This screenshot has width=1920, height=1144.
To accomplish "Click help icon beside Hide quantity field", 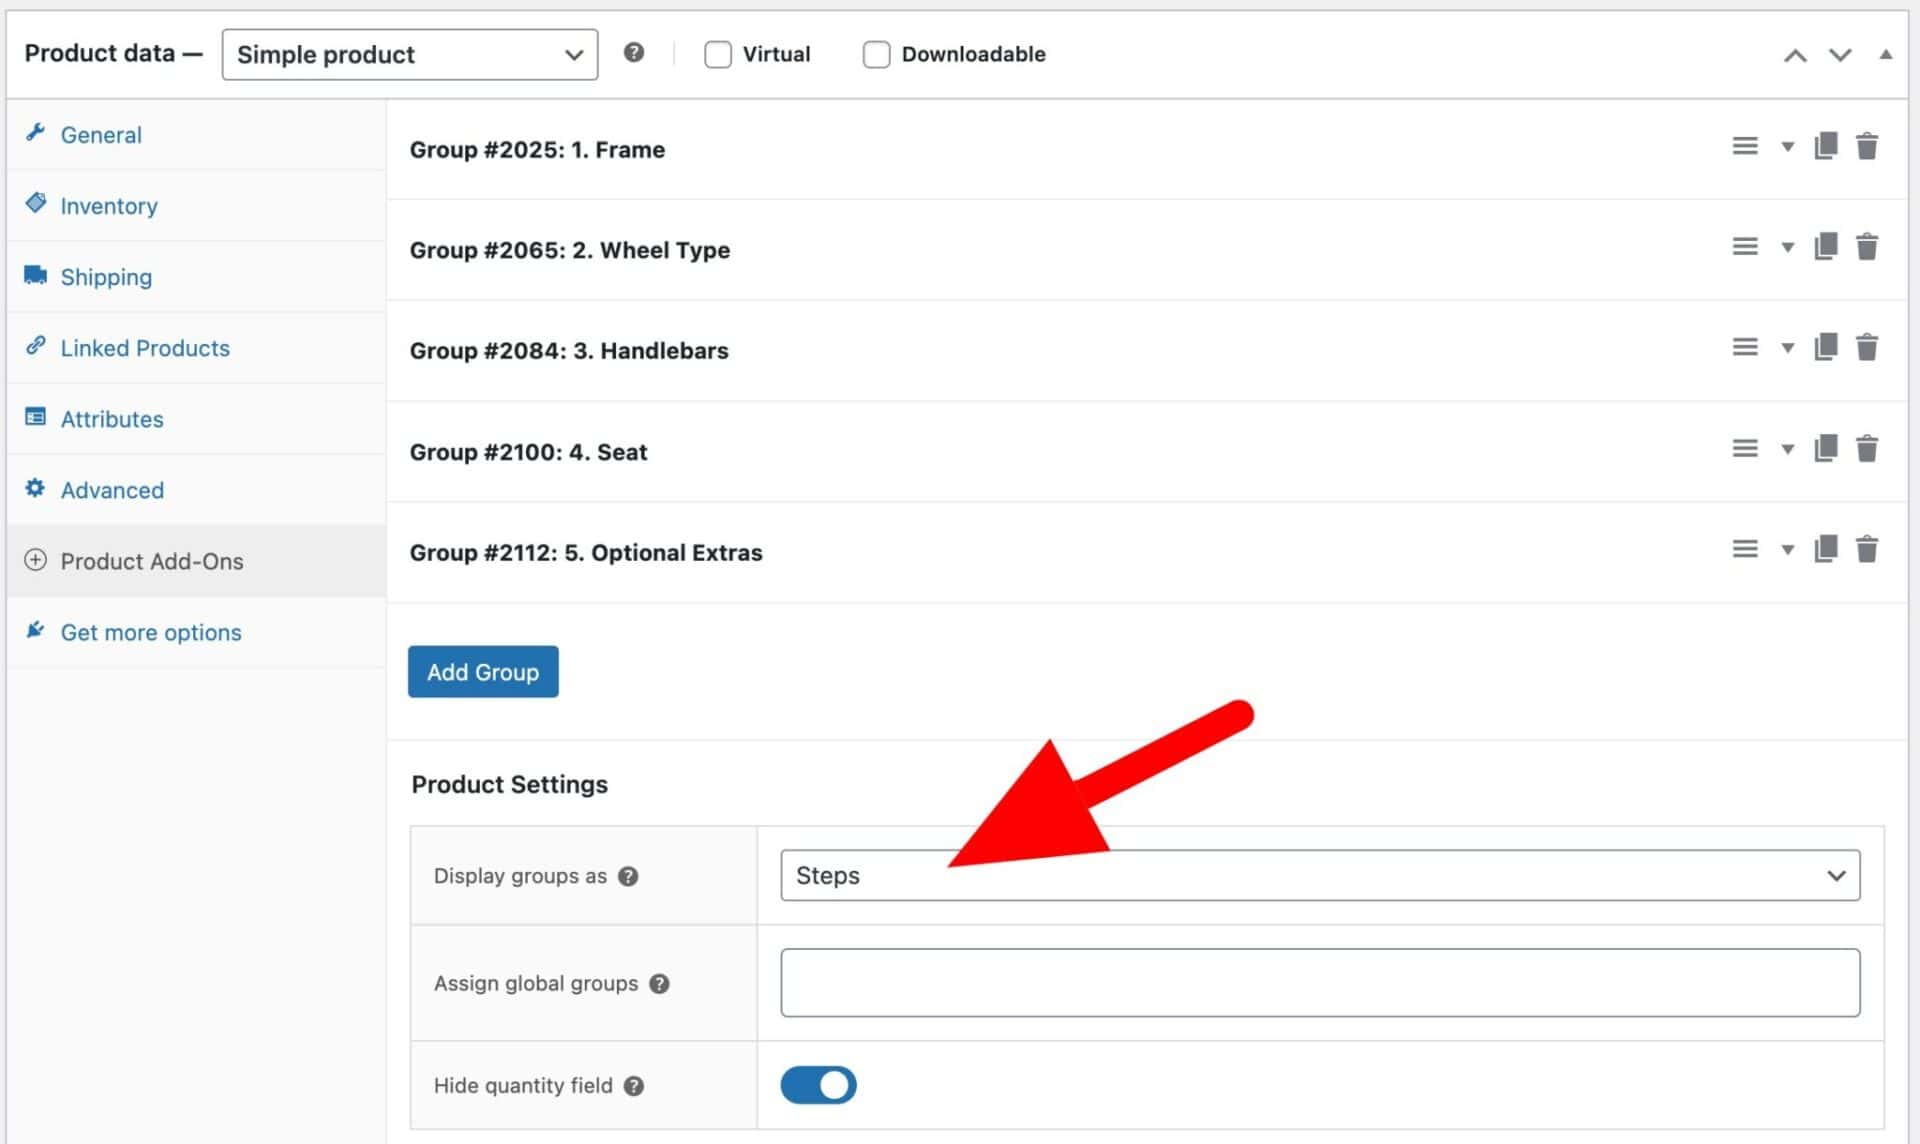I will pos(634,1085).
